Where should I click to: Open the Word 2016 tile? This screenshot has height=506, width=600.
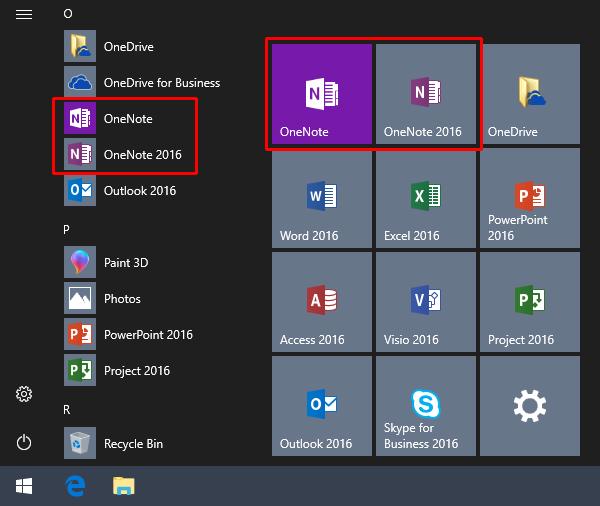coord(321,200)
